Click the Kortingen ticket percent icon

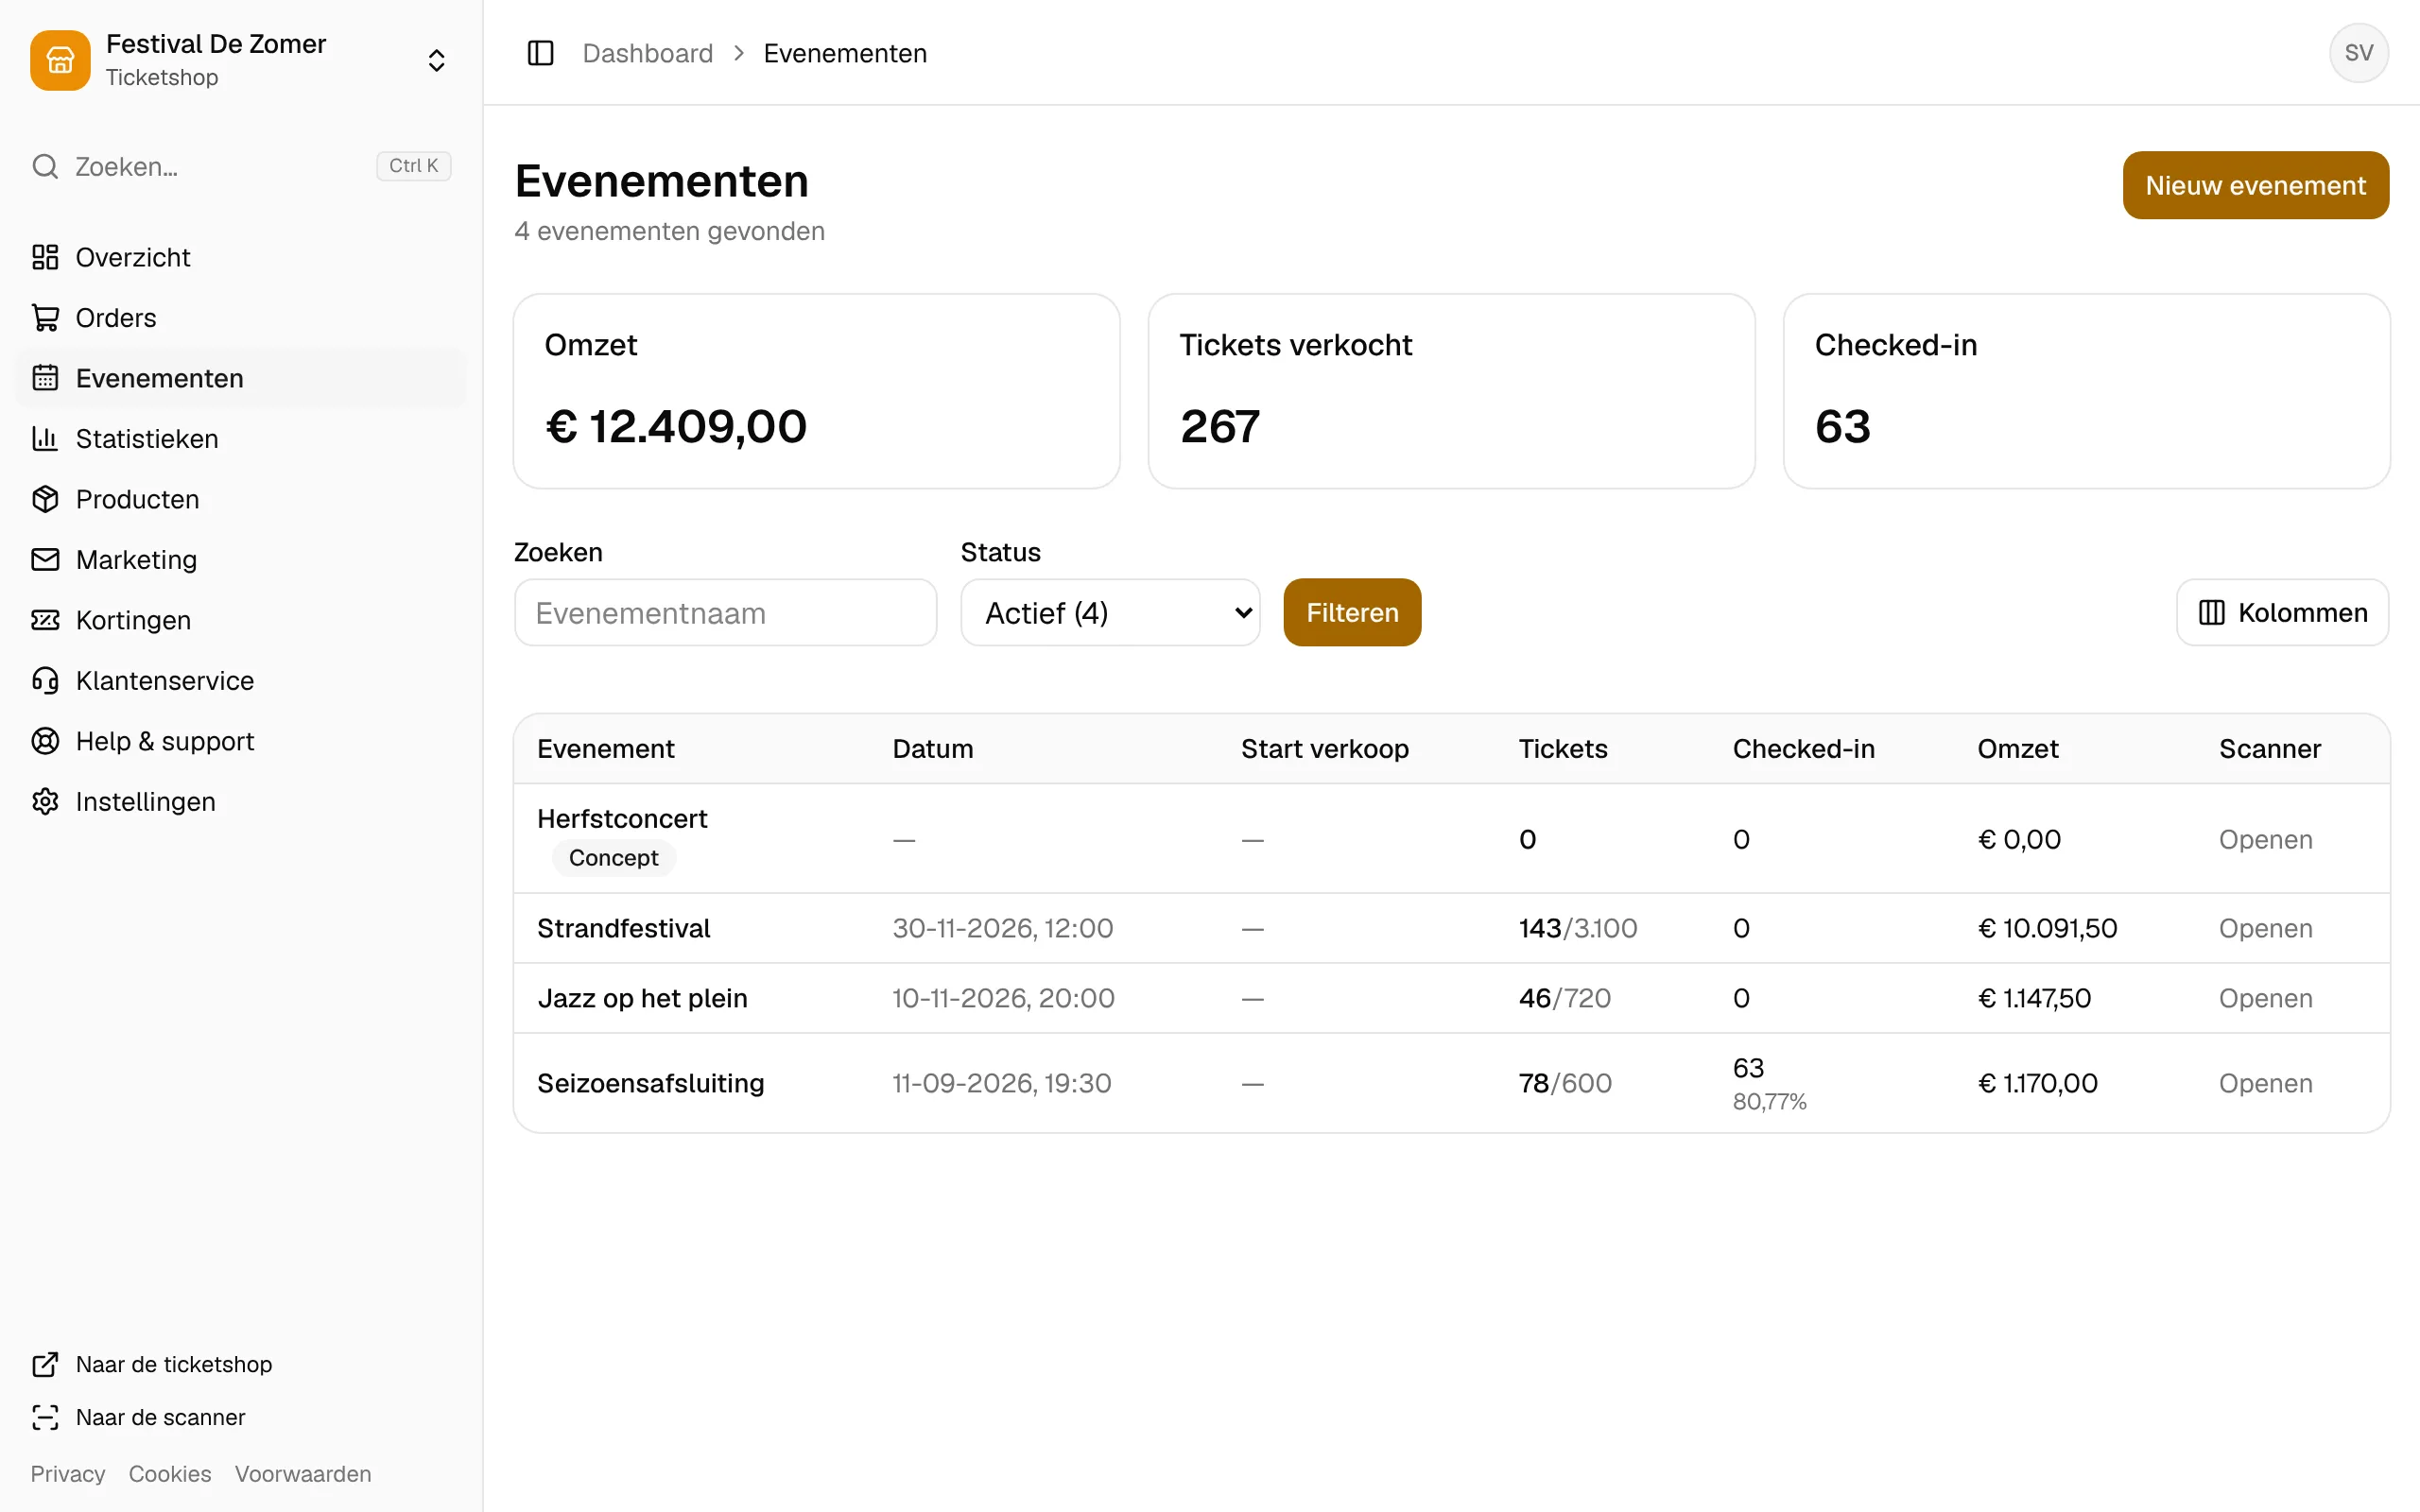pos(45,620)
